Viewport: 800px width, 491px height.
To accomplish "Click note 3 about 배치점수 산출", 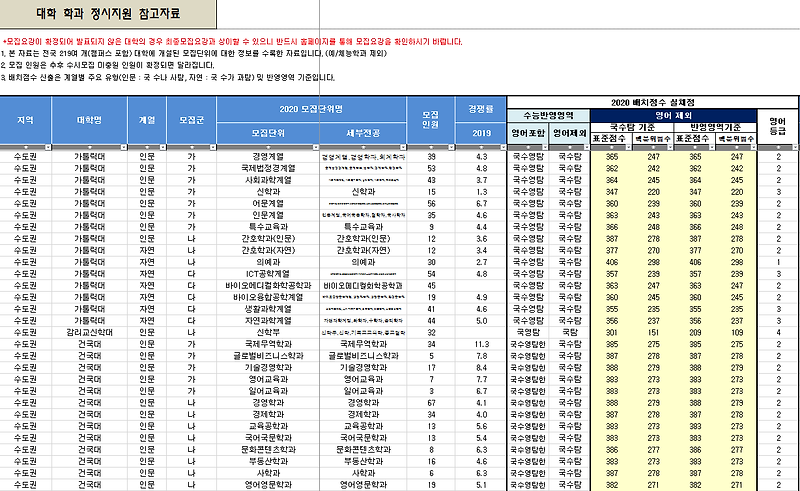I will pos(168,78).
